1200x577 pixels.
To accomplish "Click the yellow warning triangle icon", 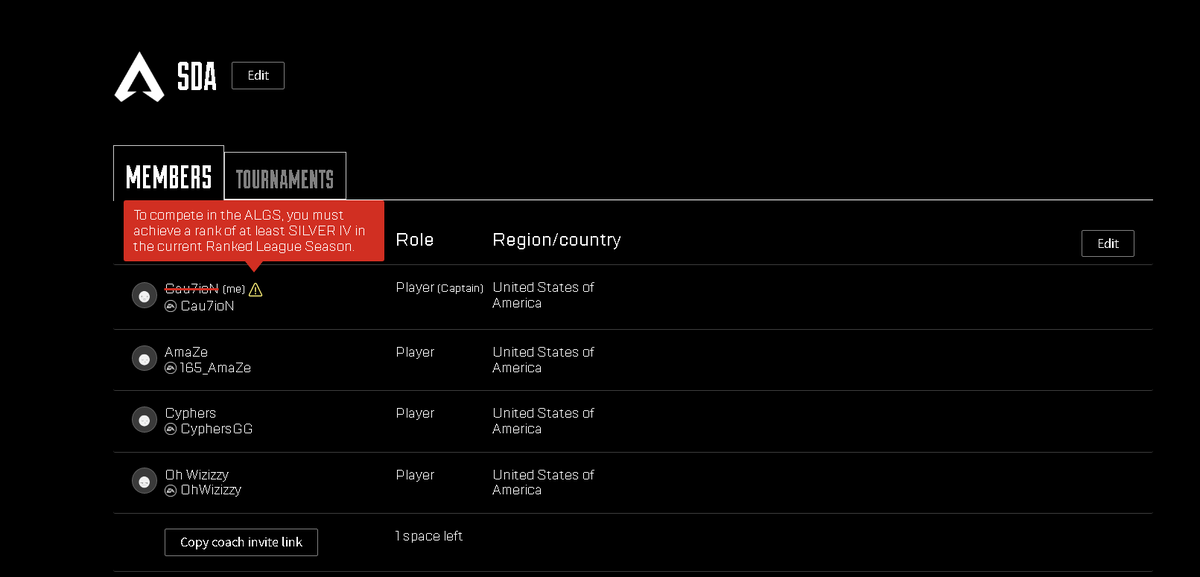I will (x=255, y=290).
